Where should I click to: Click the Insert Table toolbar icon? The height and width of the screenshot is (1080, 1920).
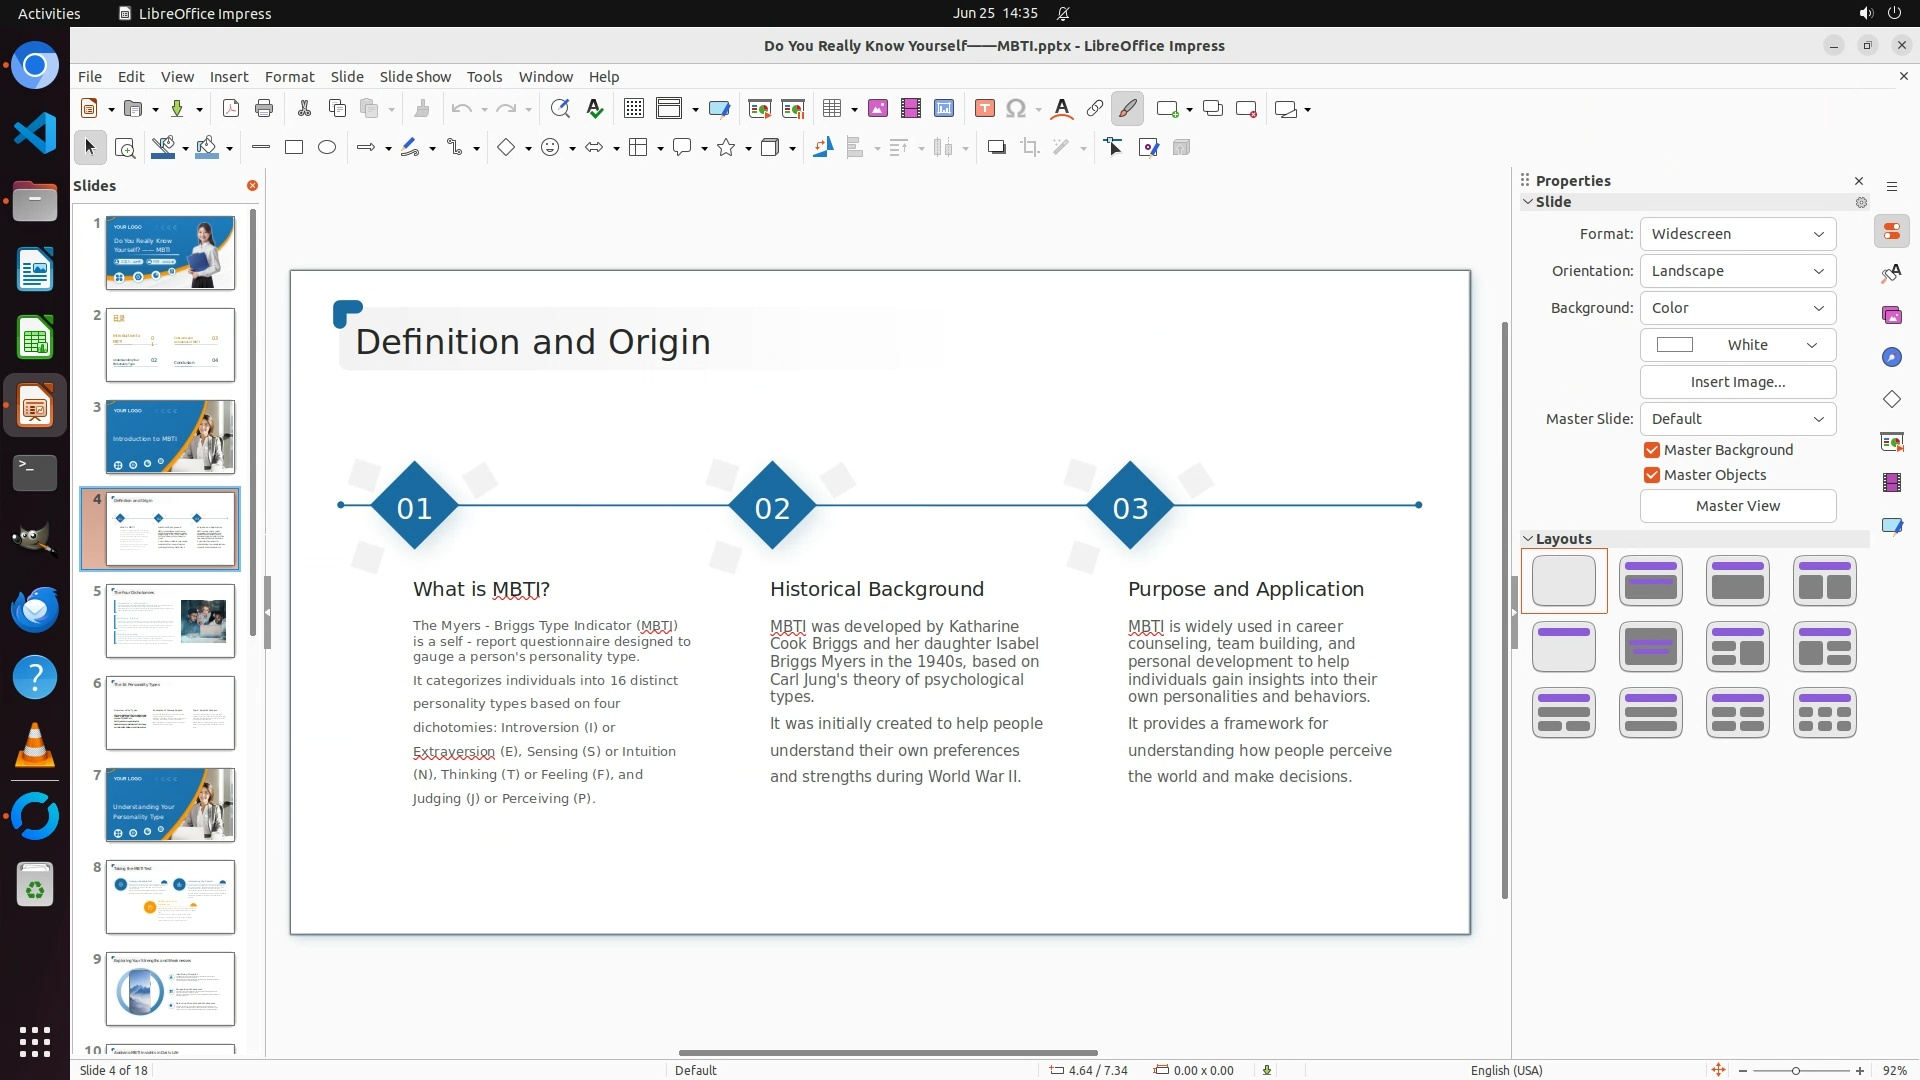[831, 108]
